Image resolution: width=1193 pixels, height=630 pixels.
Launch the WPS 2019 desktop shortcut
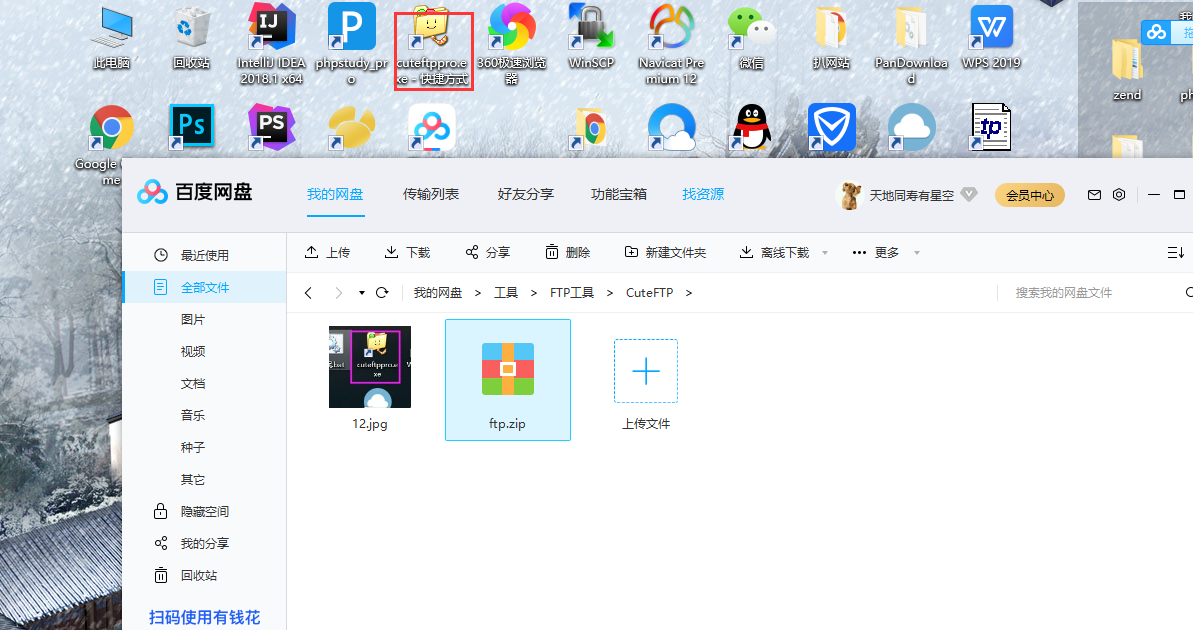[x=991, y=37]
